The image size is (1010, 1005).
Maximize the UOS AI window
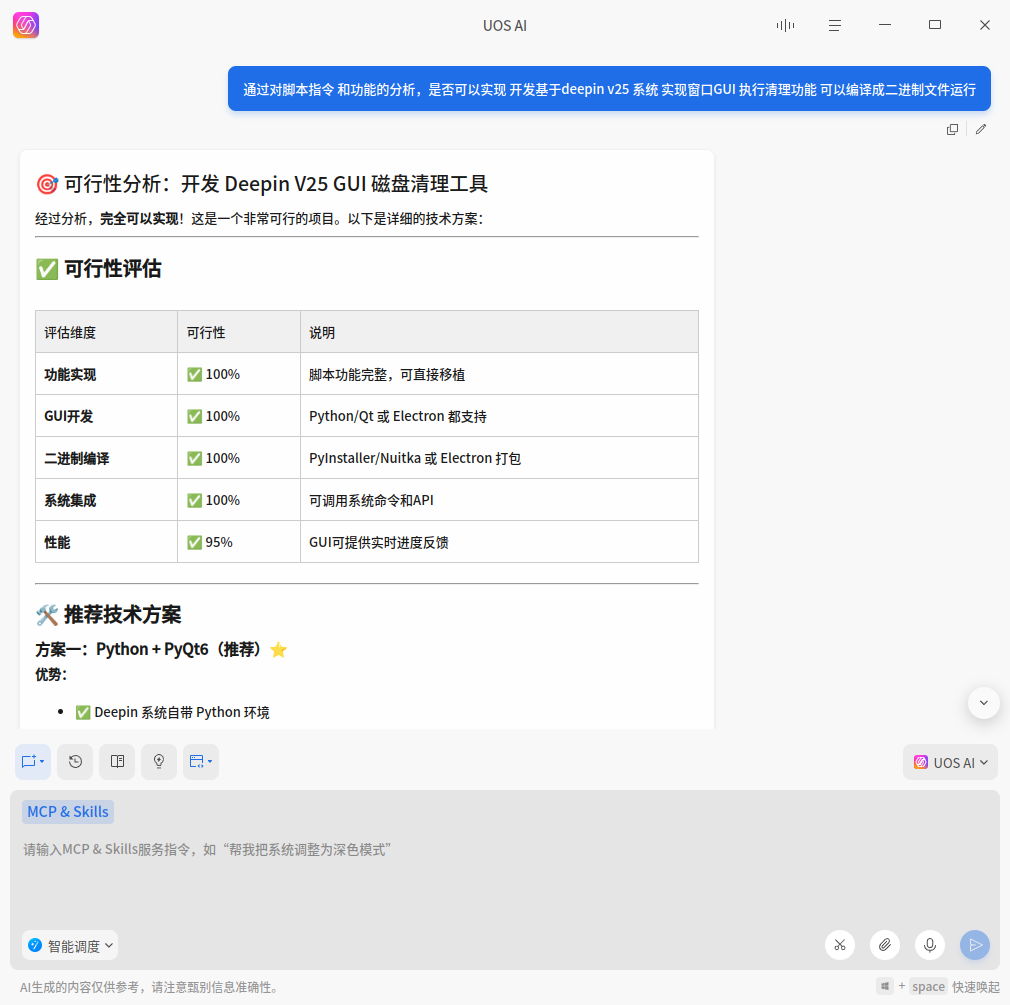point(935,25)
